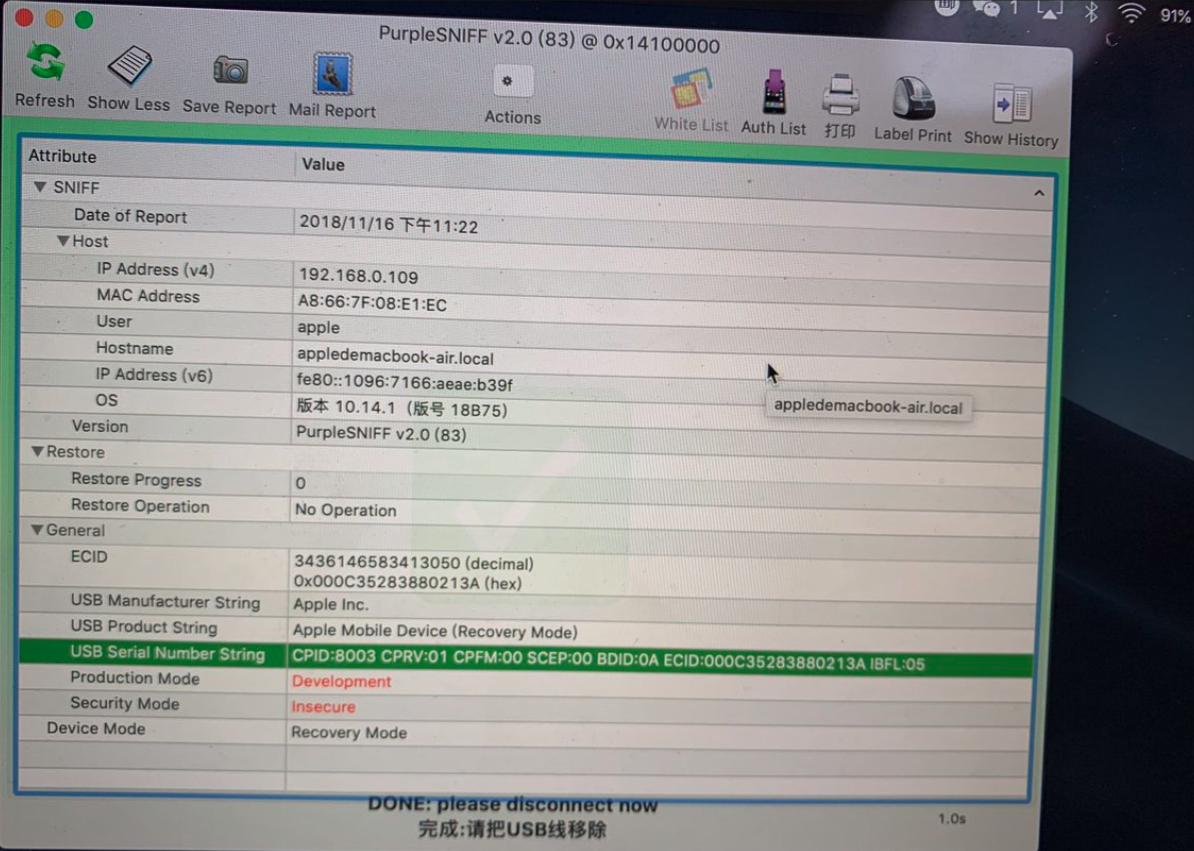Click the 192.168.0.109 value

[359, 276]
